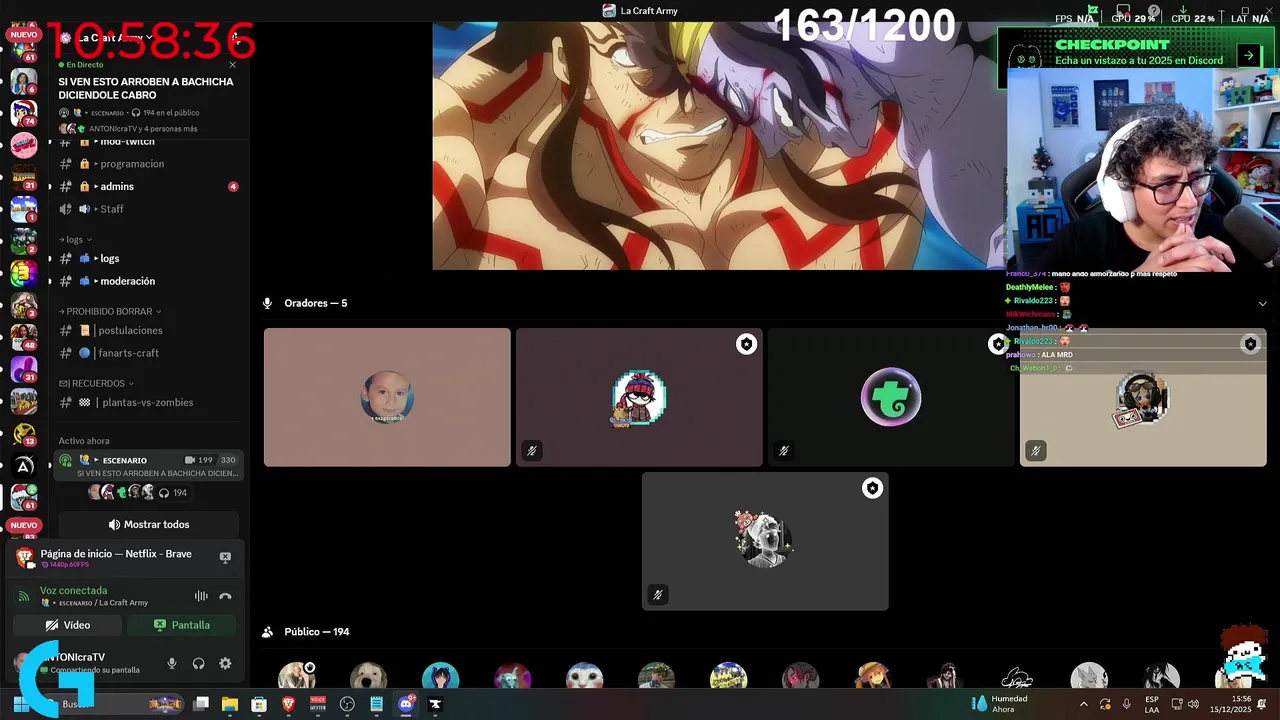Viewport: 1280px width, 720px height.
Task: Click the top NUEVO unread indicator
Action: point(23,34)
